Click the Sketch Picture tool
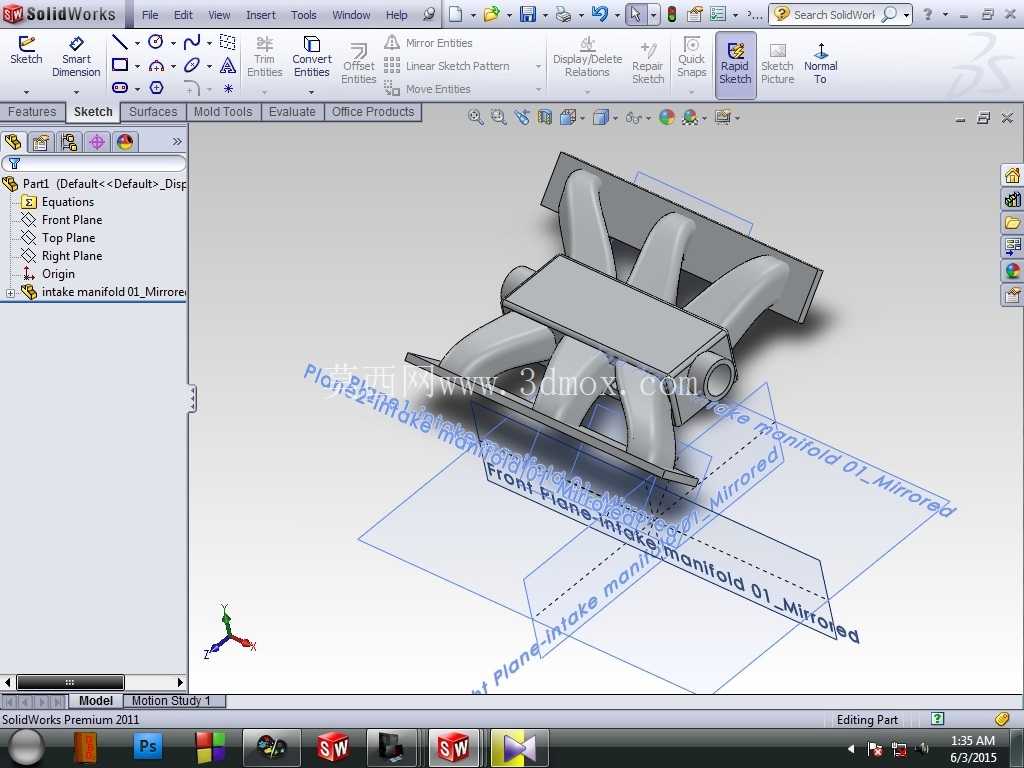Viewport: 1024px width, 768px height. 777,64
